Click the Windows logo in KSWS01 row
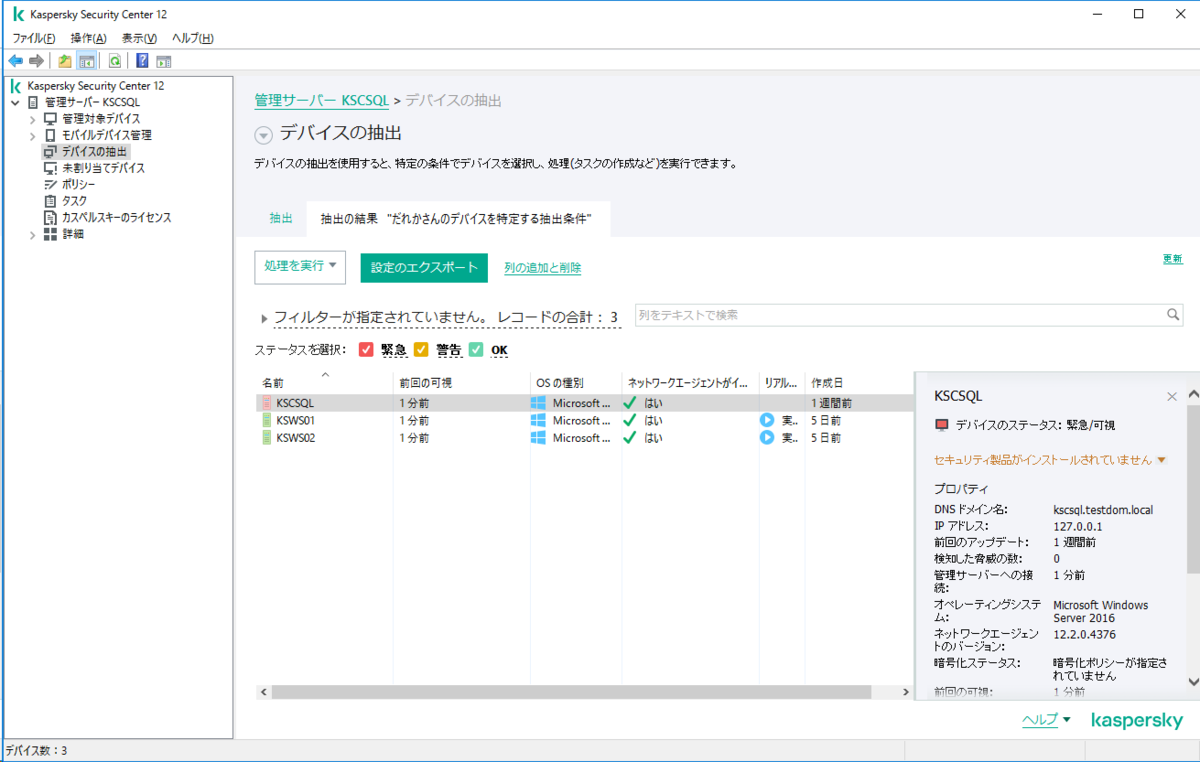1200x762 pixels. pos(539,421)
